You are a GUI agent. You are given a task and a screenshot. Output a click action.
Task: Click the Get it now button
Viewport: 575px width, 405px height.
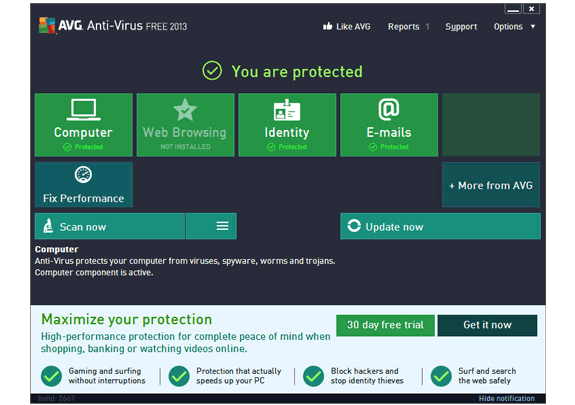(487, 325)
